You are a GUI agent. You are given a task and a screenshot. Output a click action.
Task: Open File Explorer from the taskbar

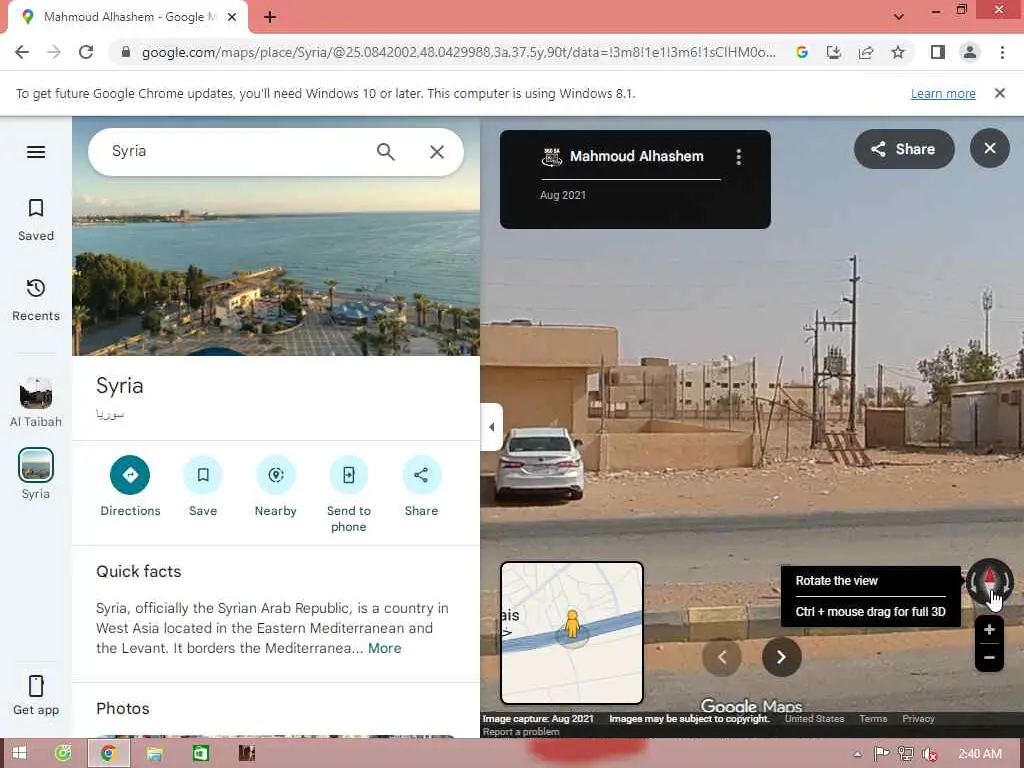(x=154, y=754)
